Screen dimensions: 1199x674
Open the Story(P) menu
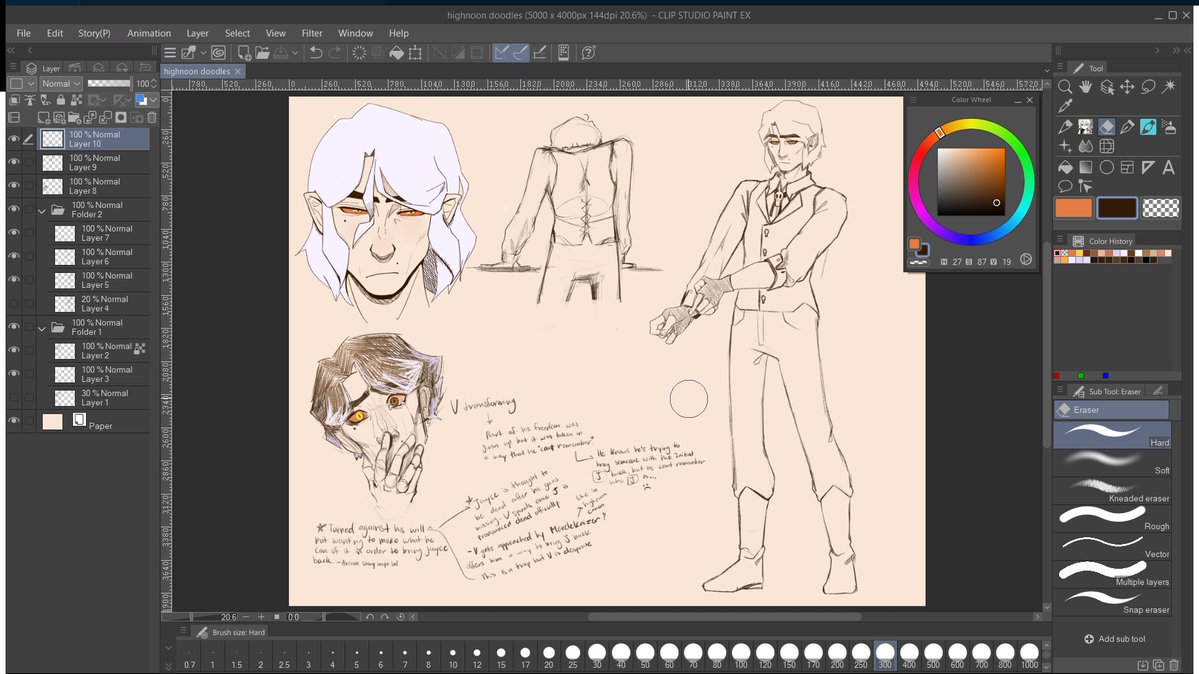[94, 33]
